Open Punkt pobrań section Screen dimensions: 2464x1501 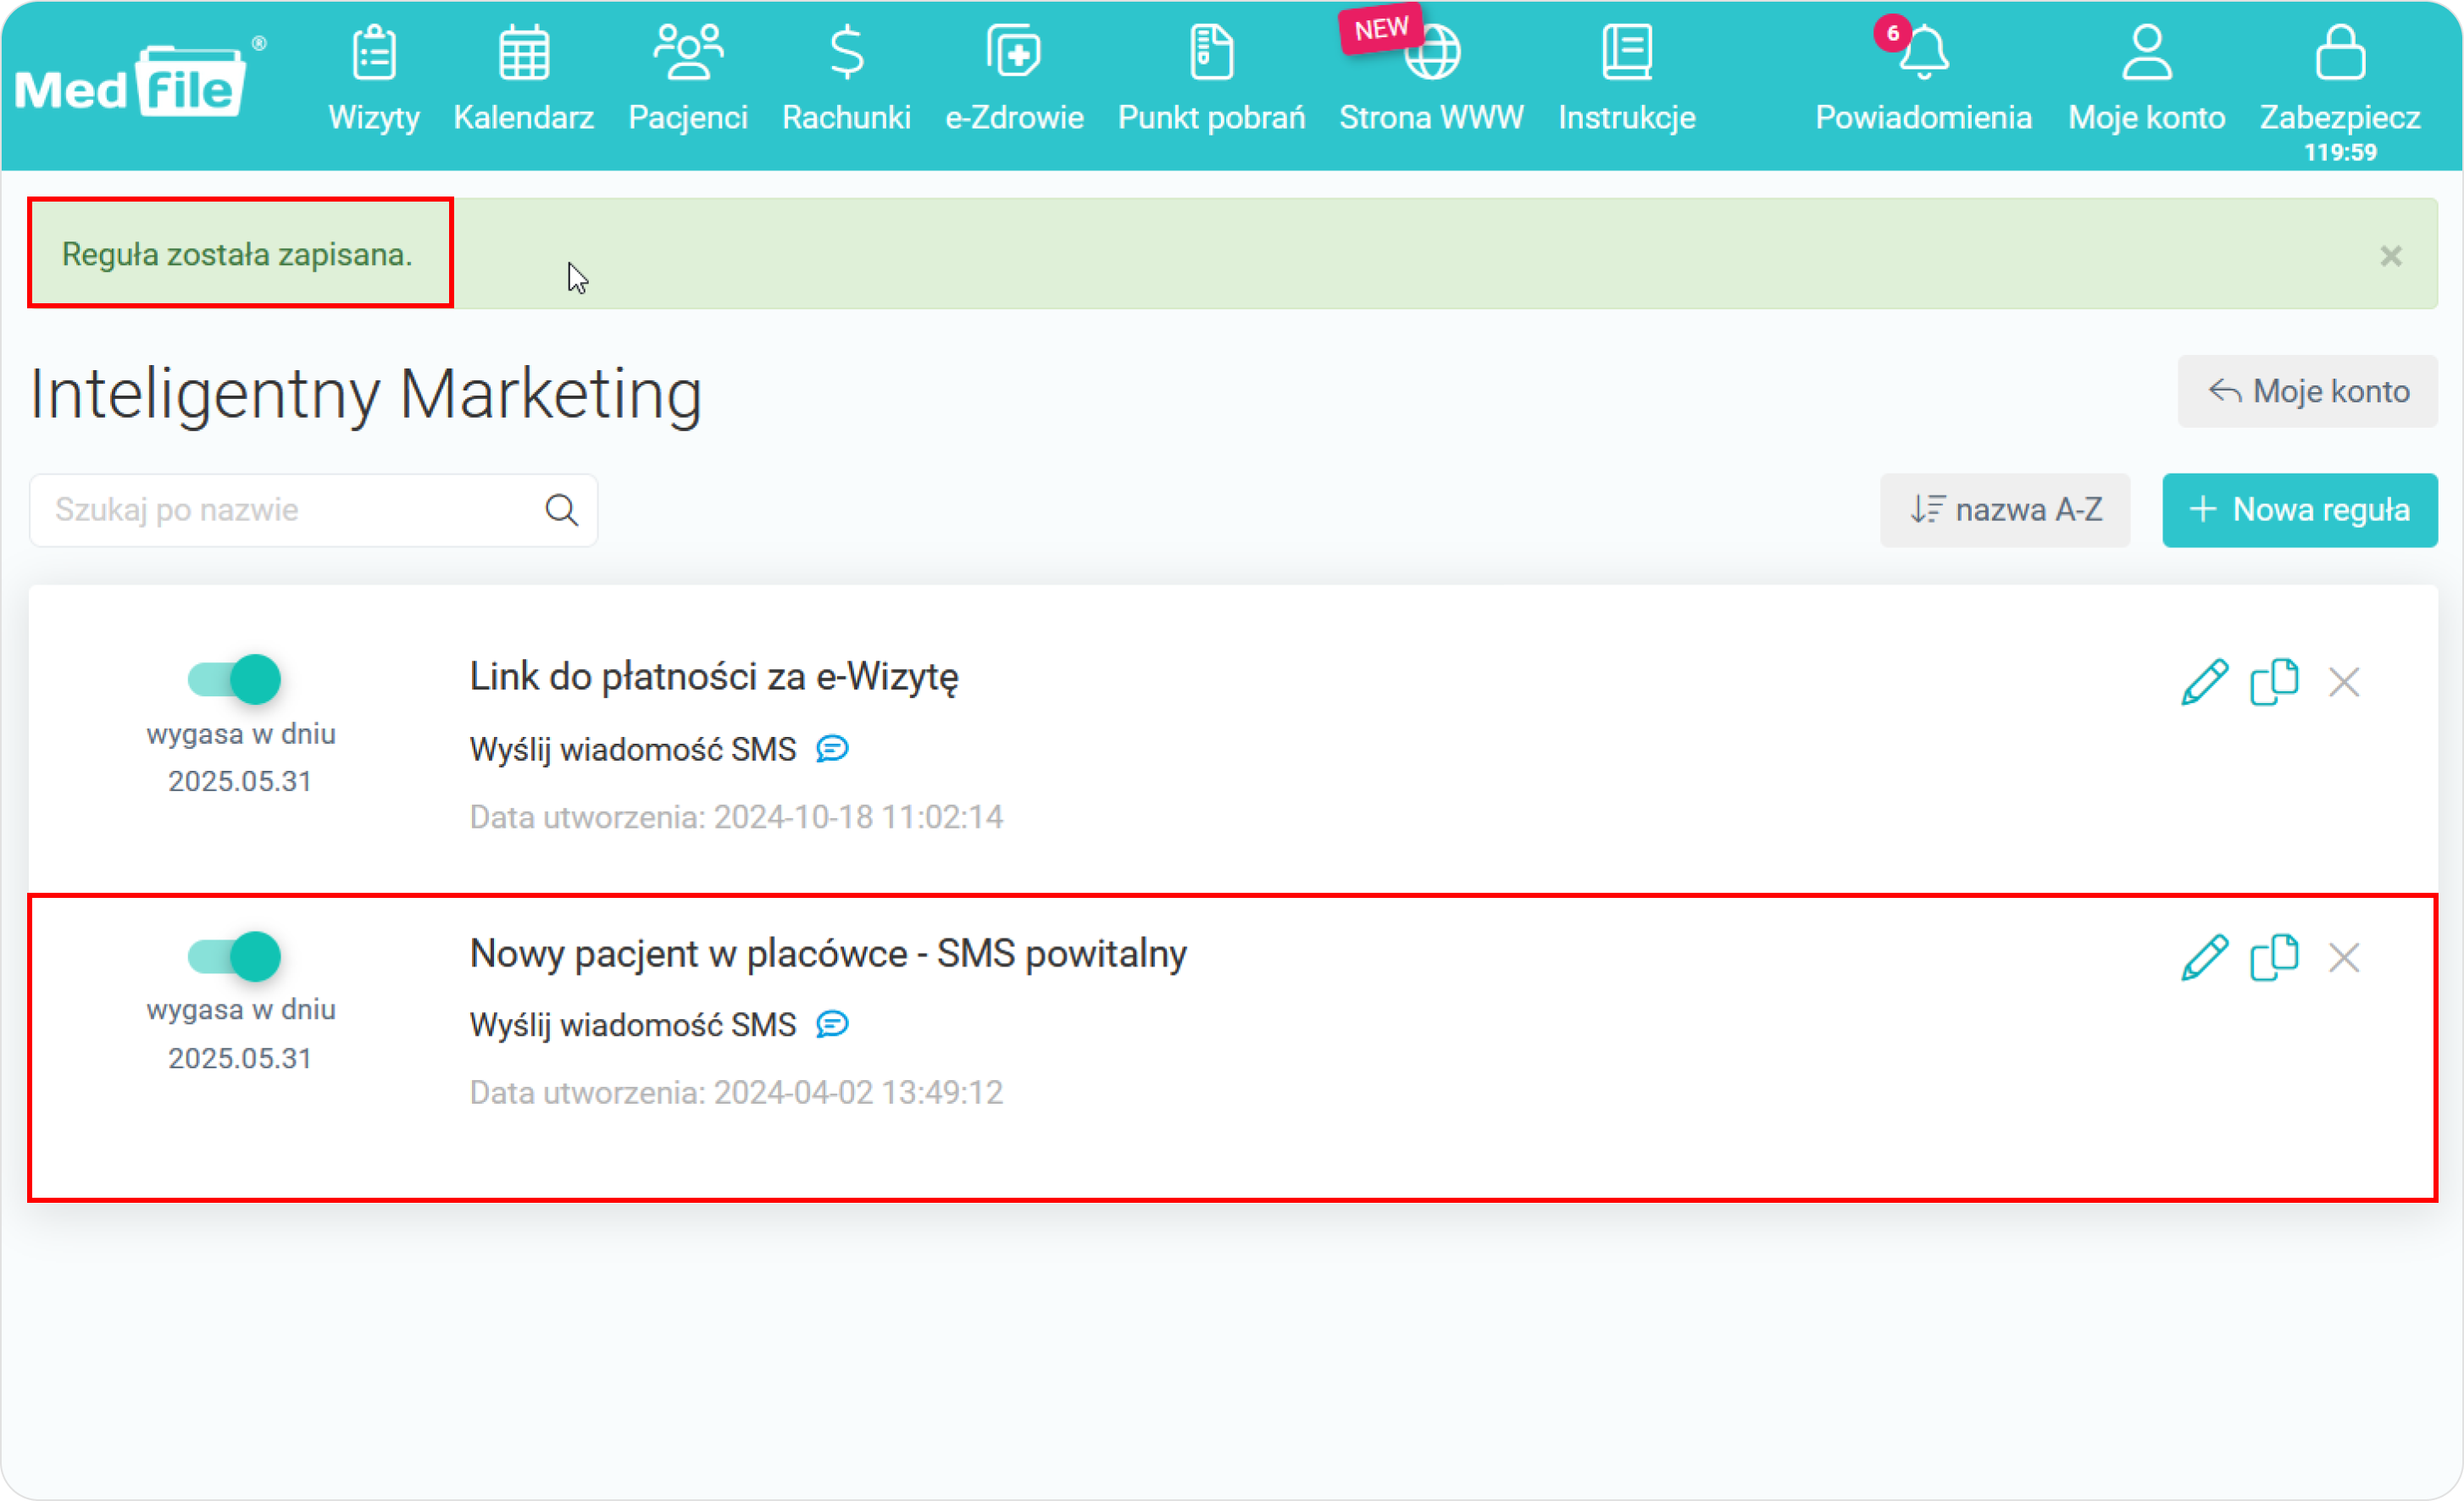1211,80
